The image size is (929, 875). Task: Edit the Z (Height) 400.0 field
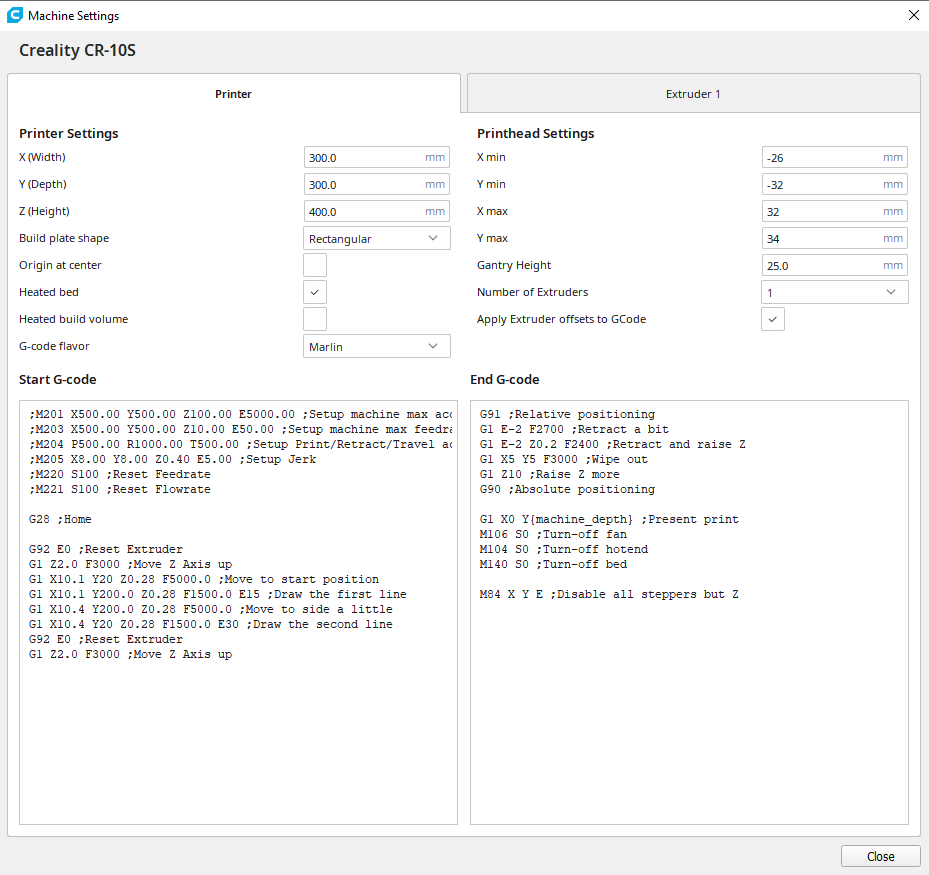(x=377, y=211)
